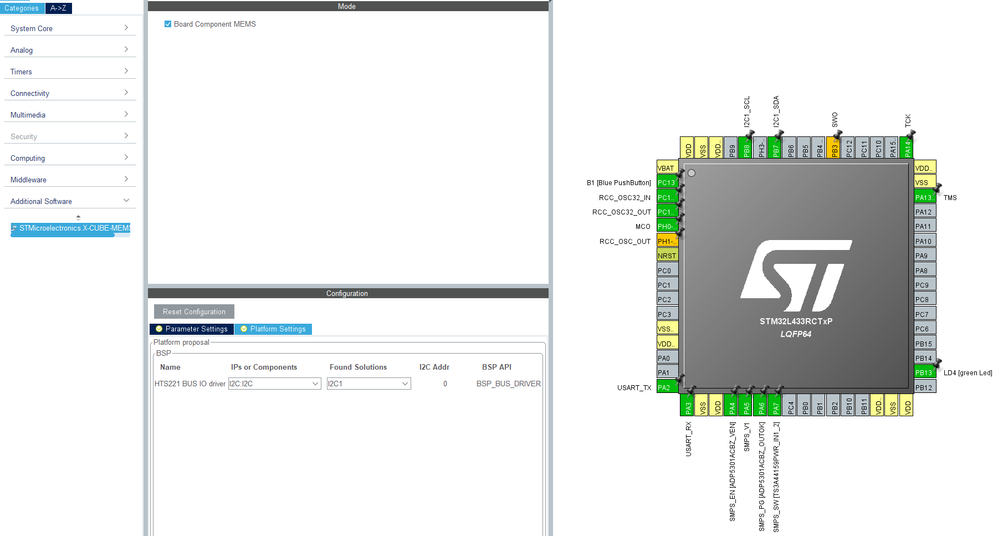Select the VBAT pin
This screenshot has height=536, width=998.
point(668,168)
